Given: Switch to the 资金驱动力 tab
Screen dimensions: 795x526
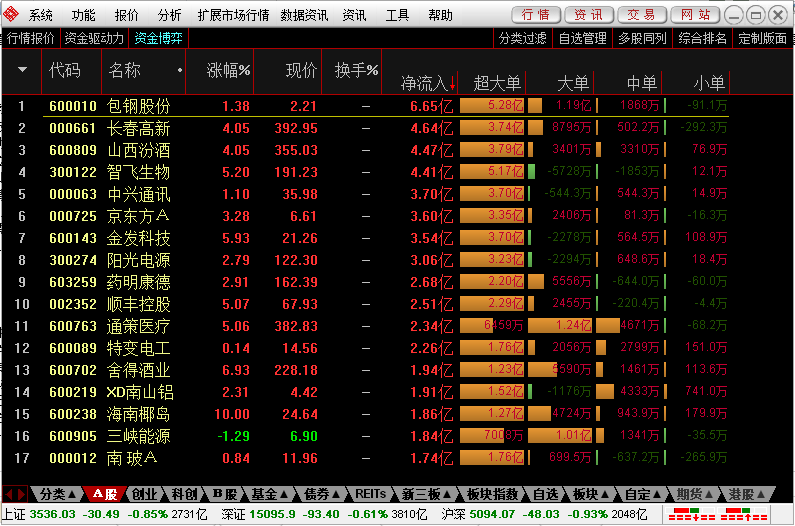Looking at the screenshot, I should pyautogui.click(x=94, y=39).
